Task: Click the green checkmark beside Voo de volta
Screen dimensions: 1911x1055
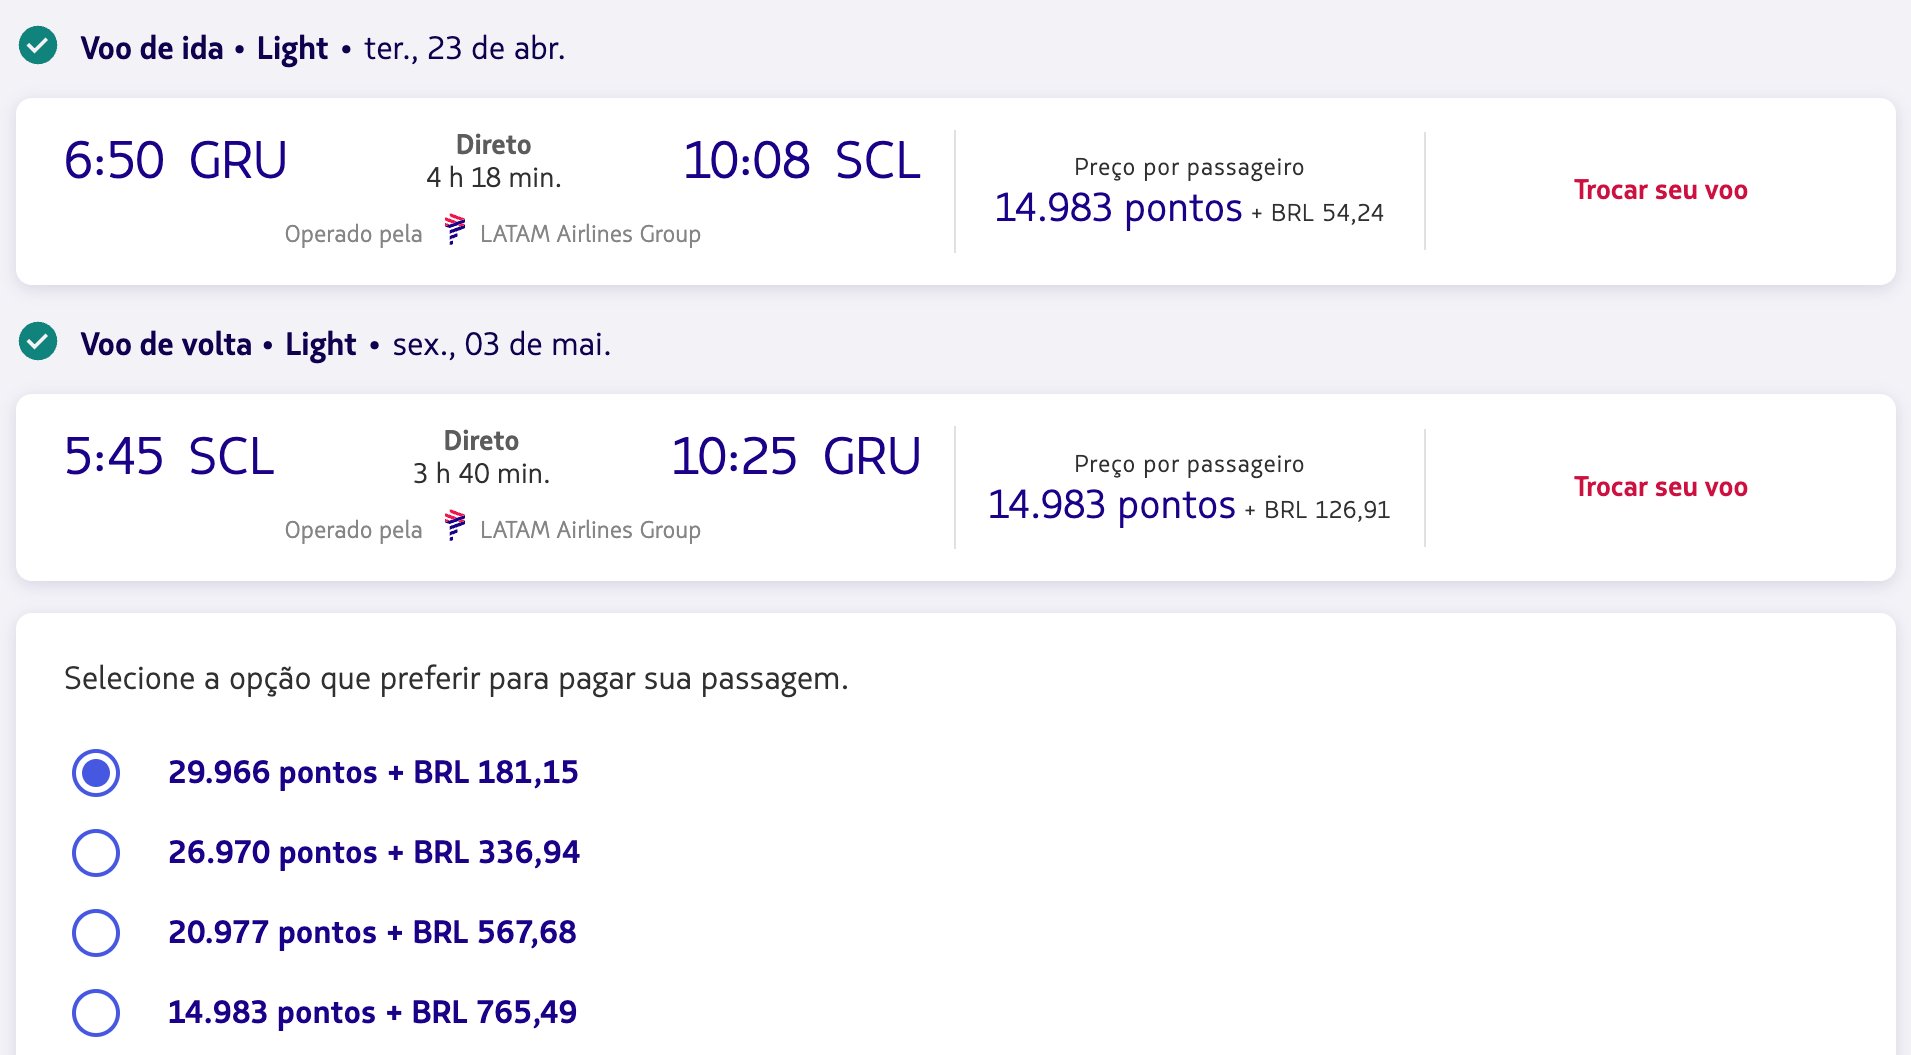Action: pyautogui.click(x=38, y=342)
